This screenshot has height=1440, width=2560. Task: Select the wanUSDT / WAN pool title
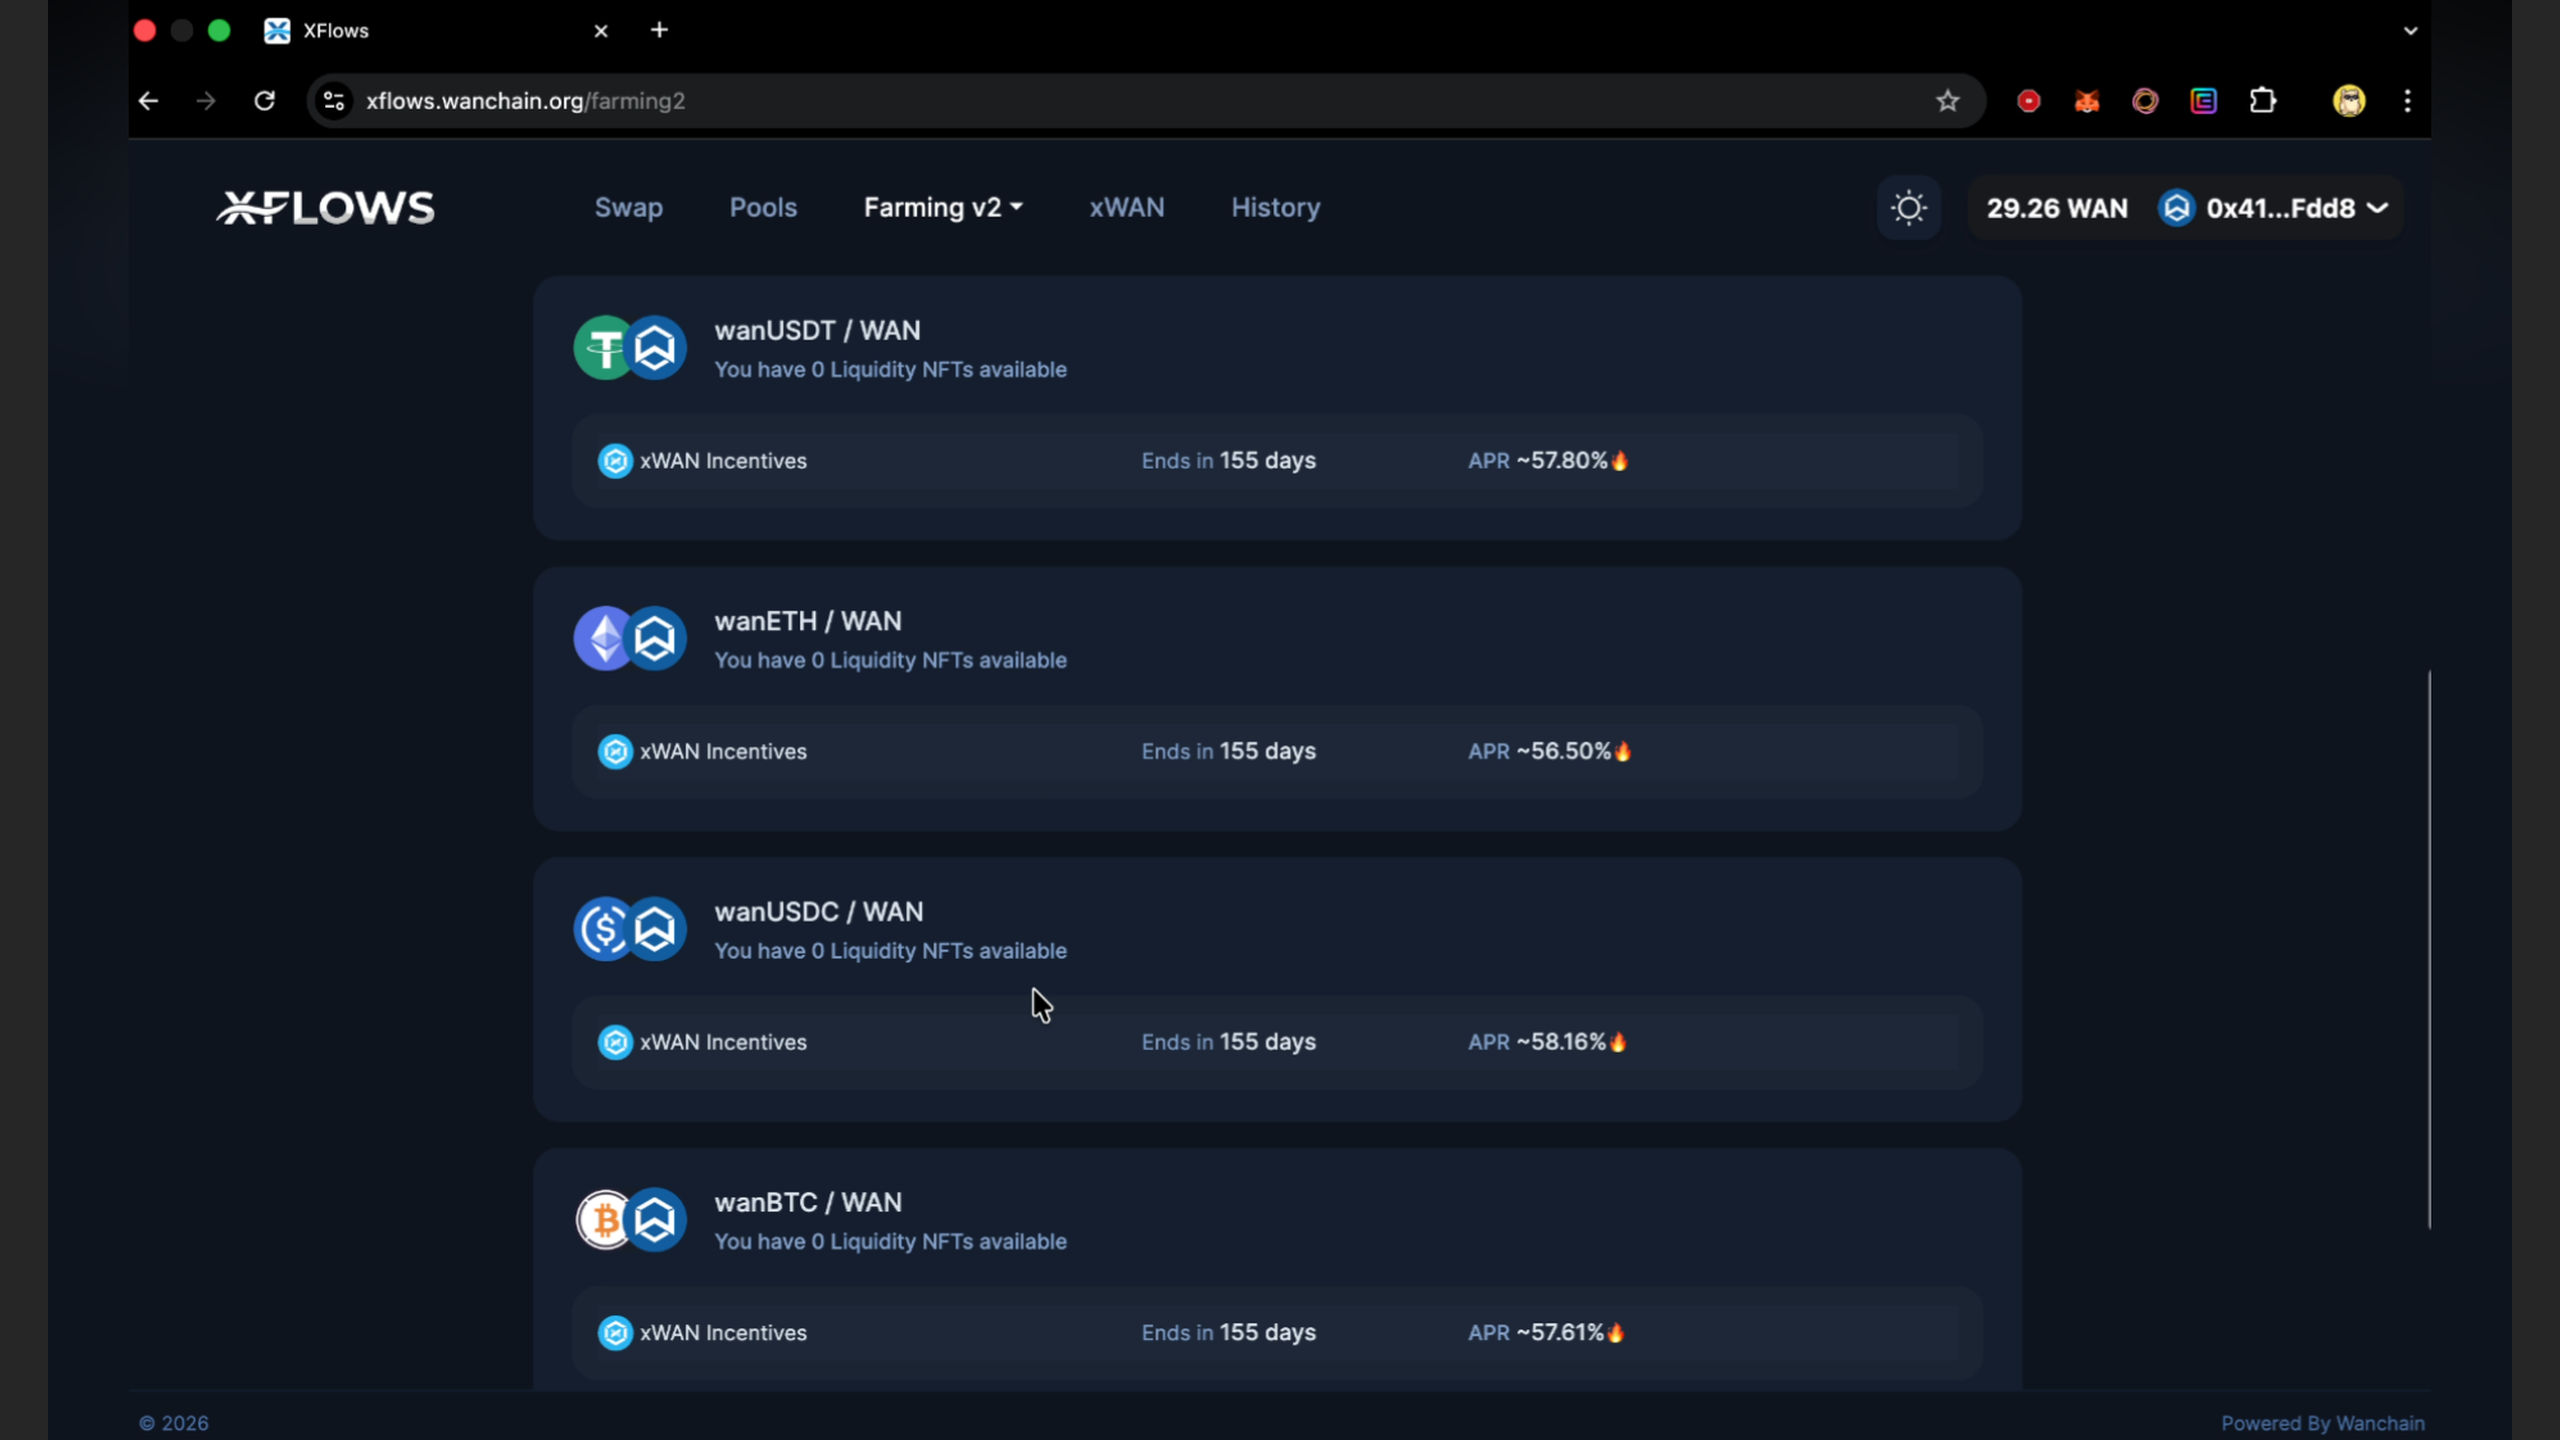pos(817,330)
